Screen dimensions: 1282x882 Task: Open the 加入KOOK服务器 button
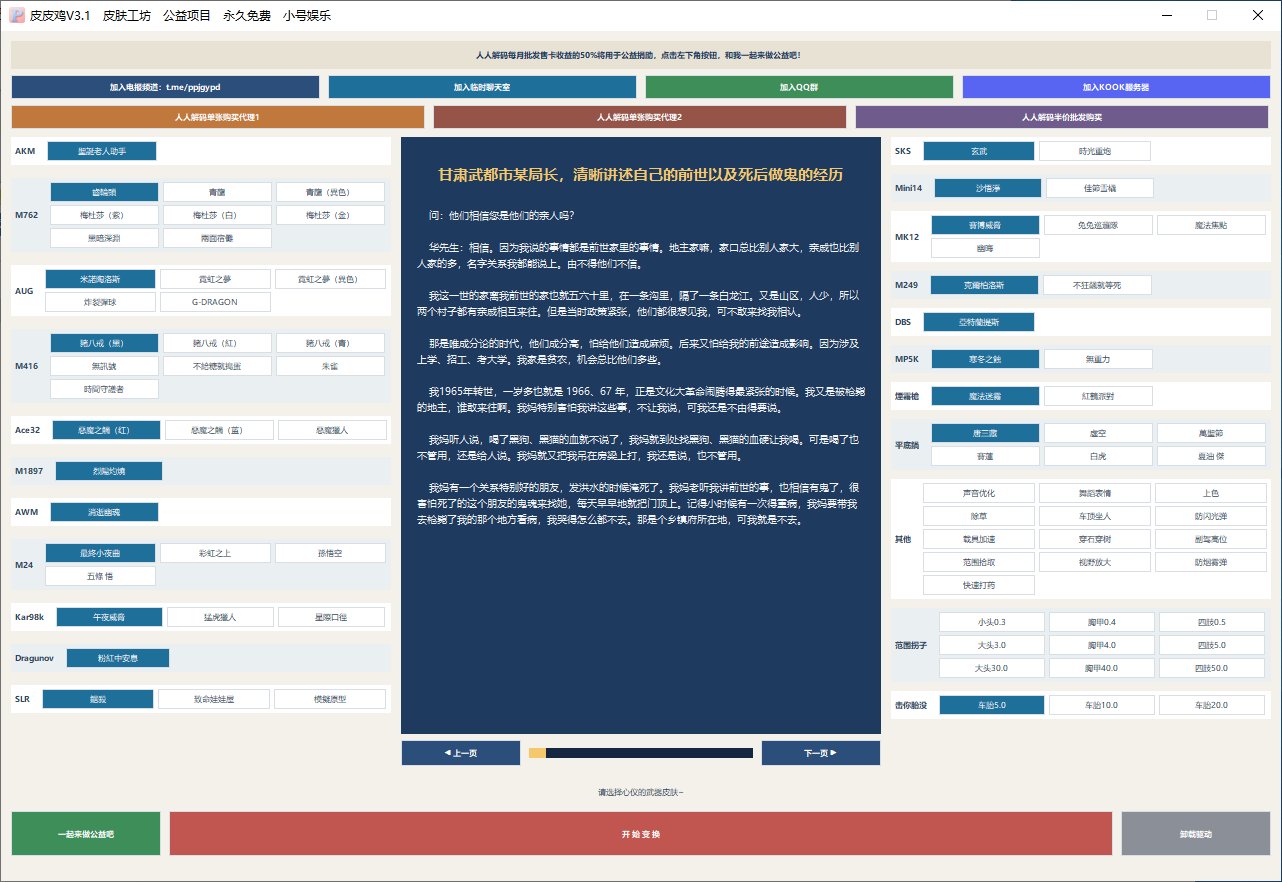[x=1116, y=87]
